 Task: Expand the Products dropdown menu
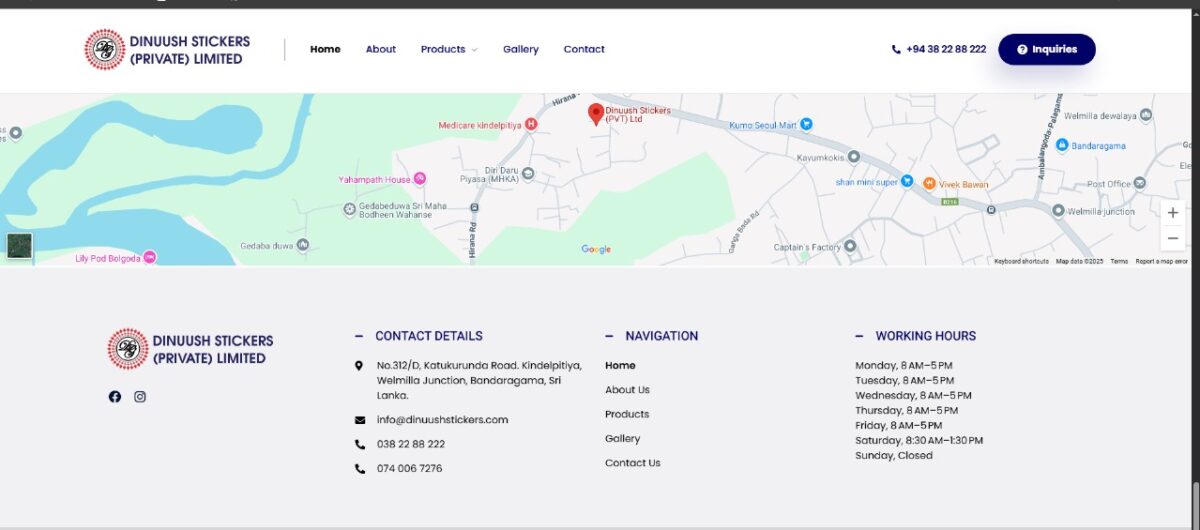point(449,49)
